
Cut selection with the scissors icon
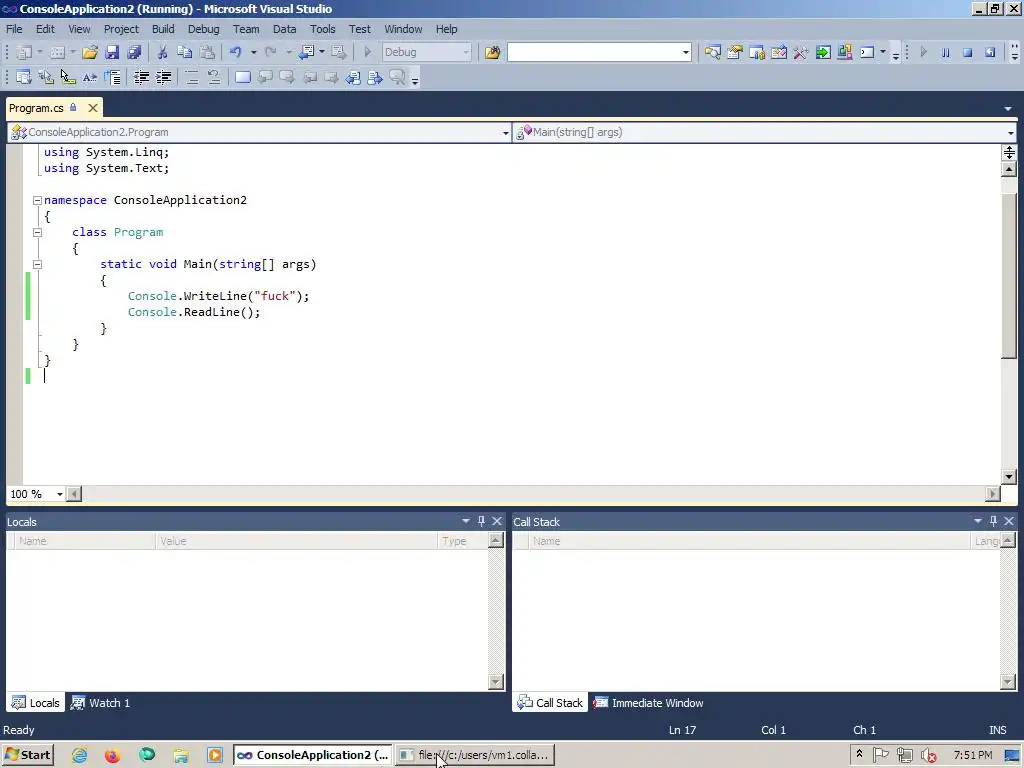pos(162,52)
